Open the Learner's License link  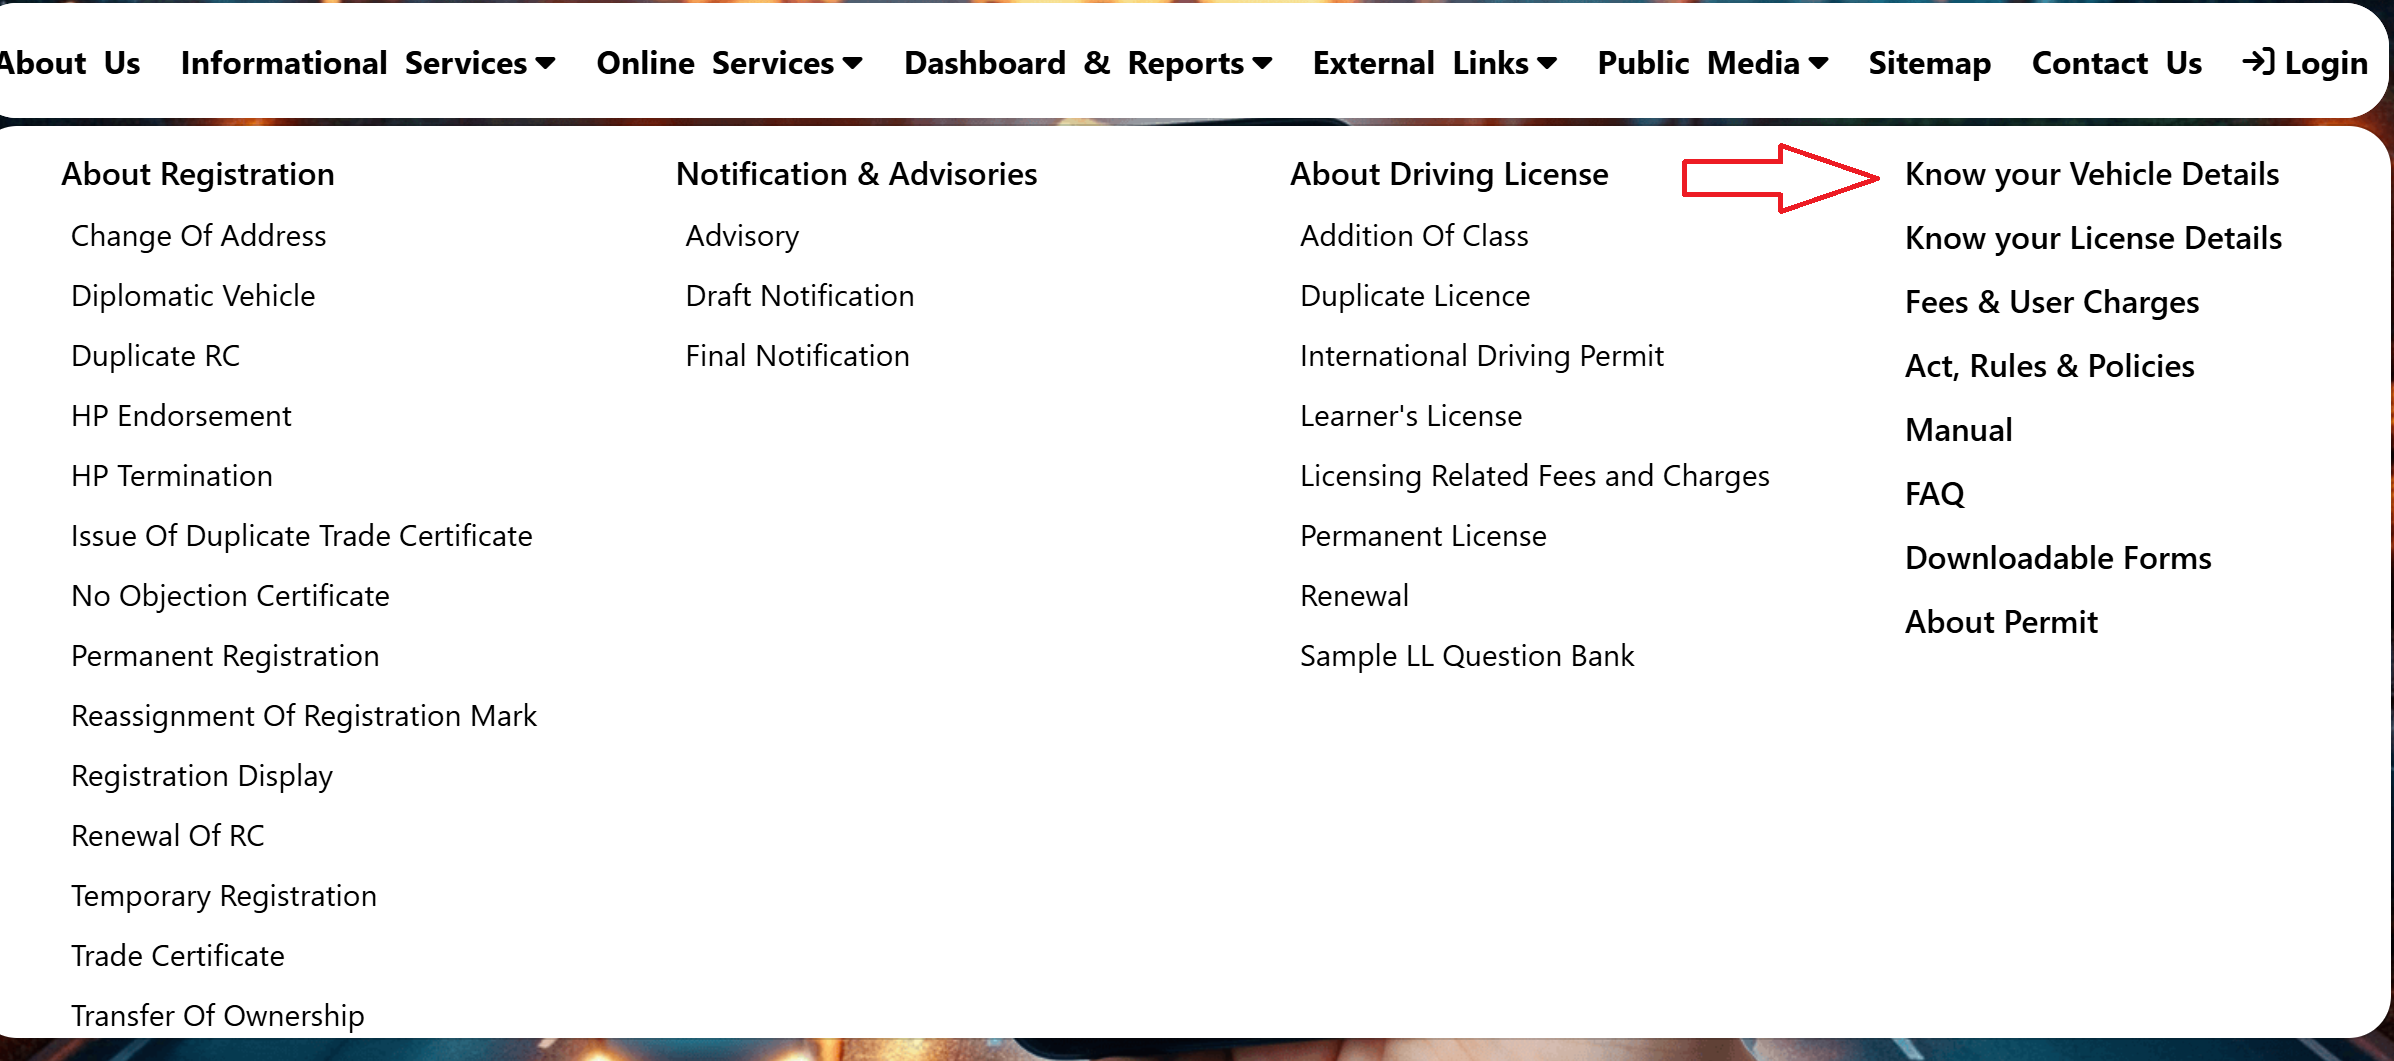click(1410, 416)
